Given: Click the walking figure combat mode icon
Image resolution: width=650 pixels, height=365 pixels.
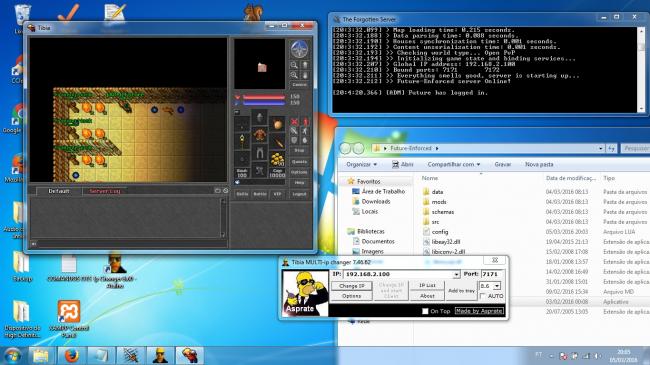Looking at the screenshot, I should click(x=305, y=131).
